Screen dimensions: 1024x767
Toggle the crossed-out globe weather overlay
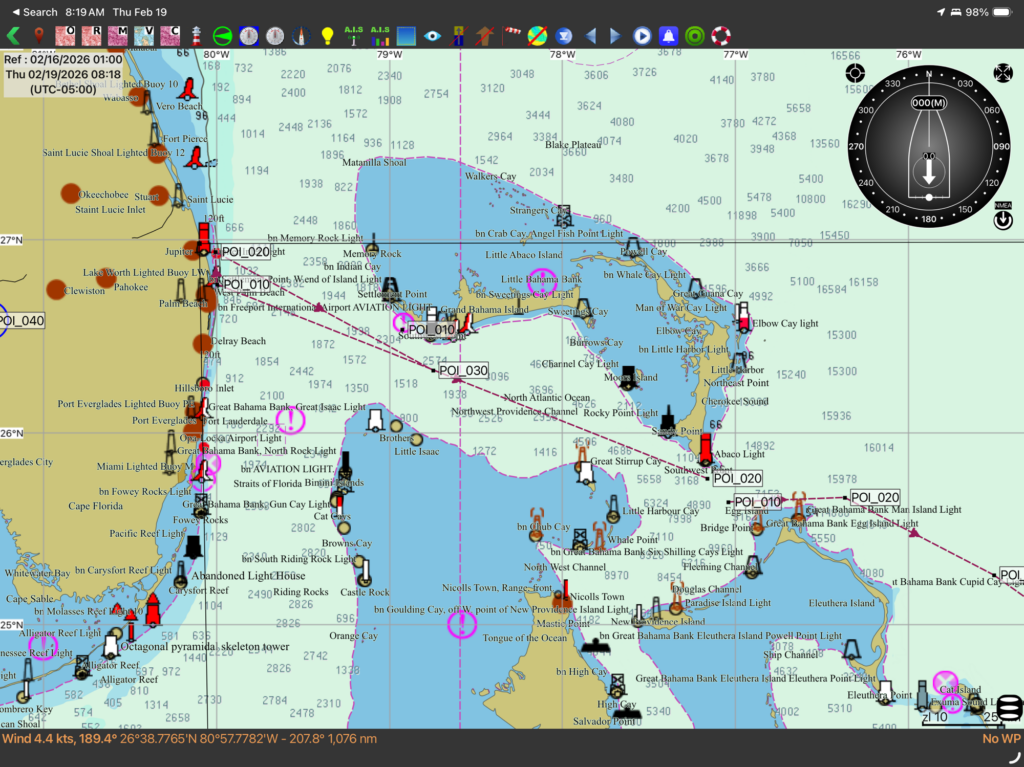coord(538,36)
